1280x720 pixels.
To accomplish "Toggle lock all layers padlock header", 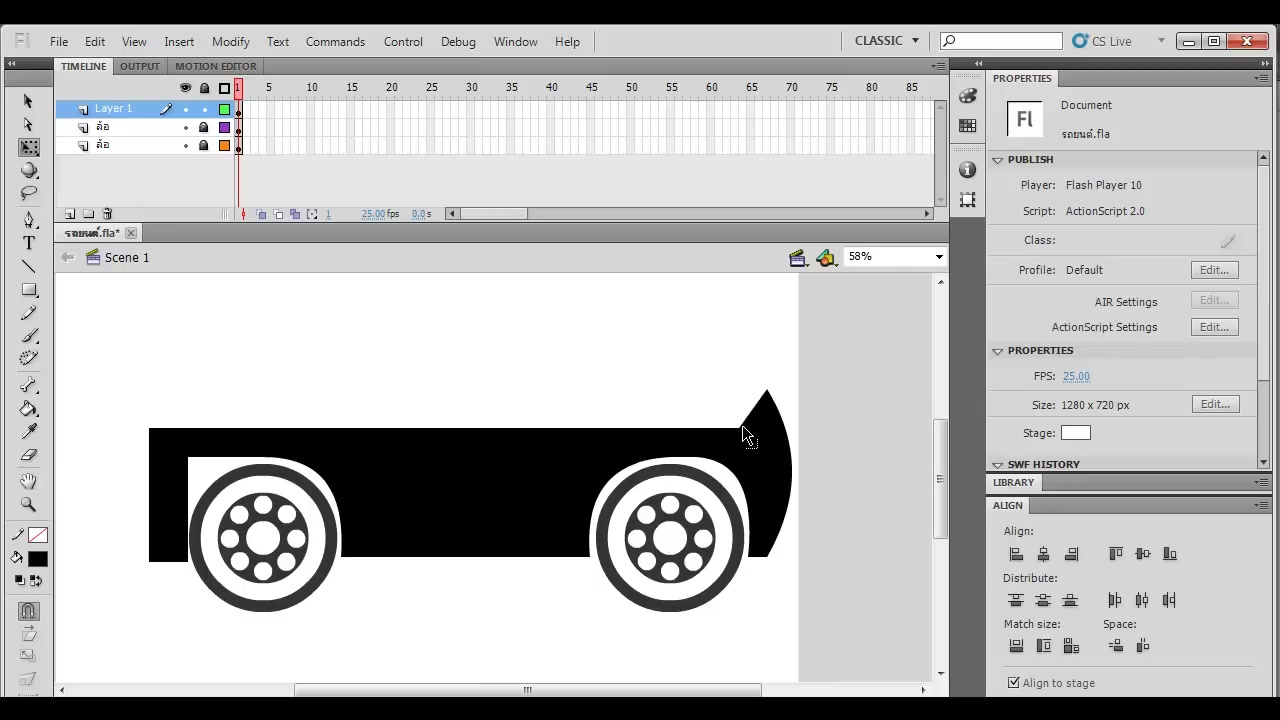I will [x=204, y=88].
